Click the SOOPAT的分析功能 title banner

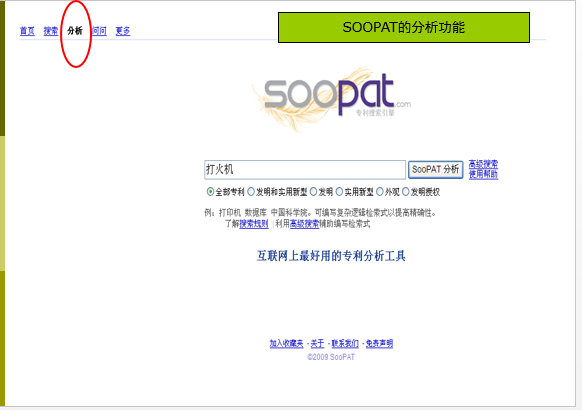pos(404,27)
